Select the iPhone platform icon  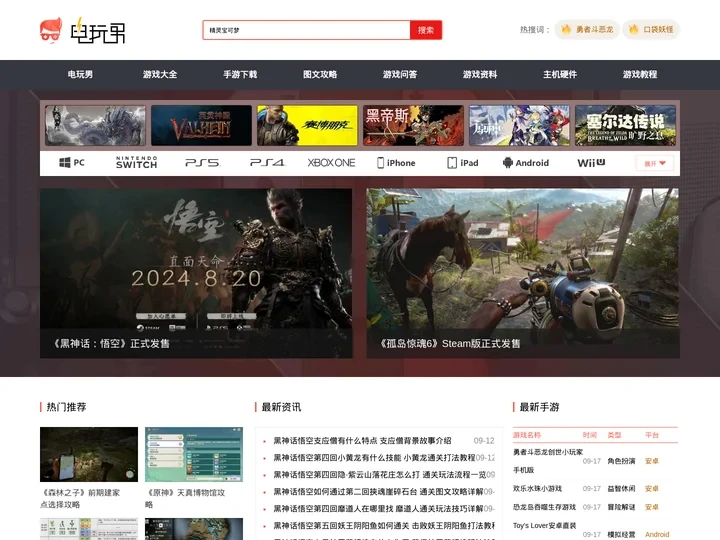tap(396, 163)
